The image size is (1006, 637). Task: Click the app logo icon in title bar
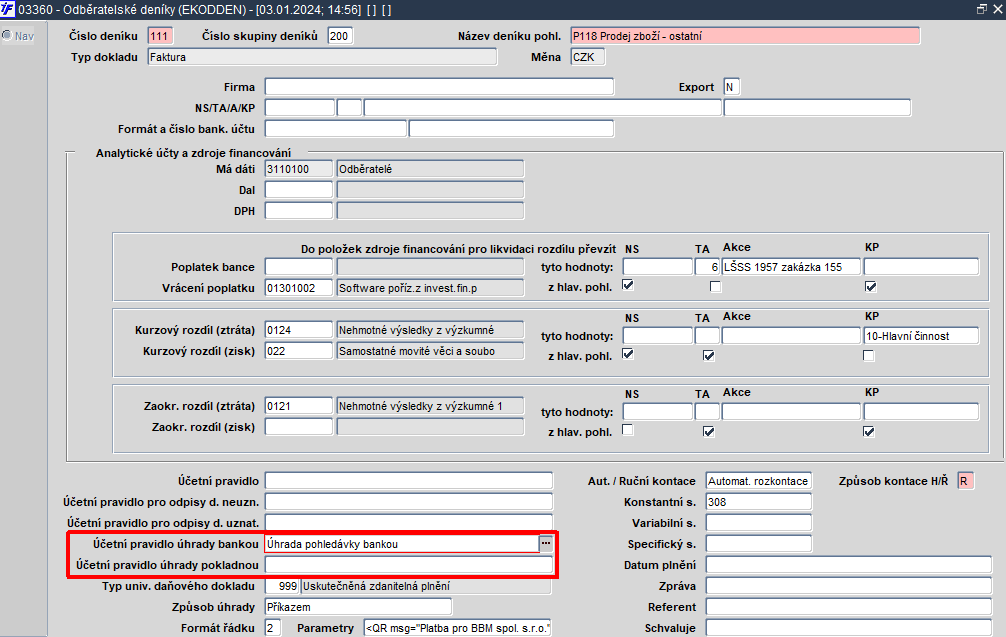click(8, 9)
